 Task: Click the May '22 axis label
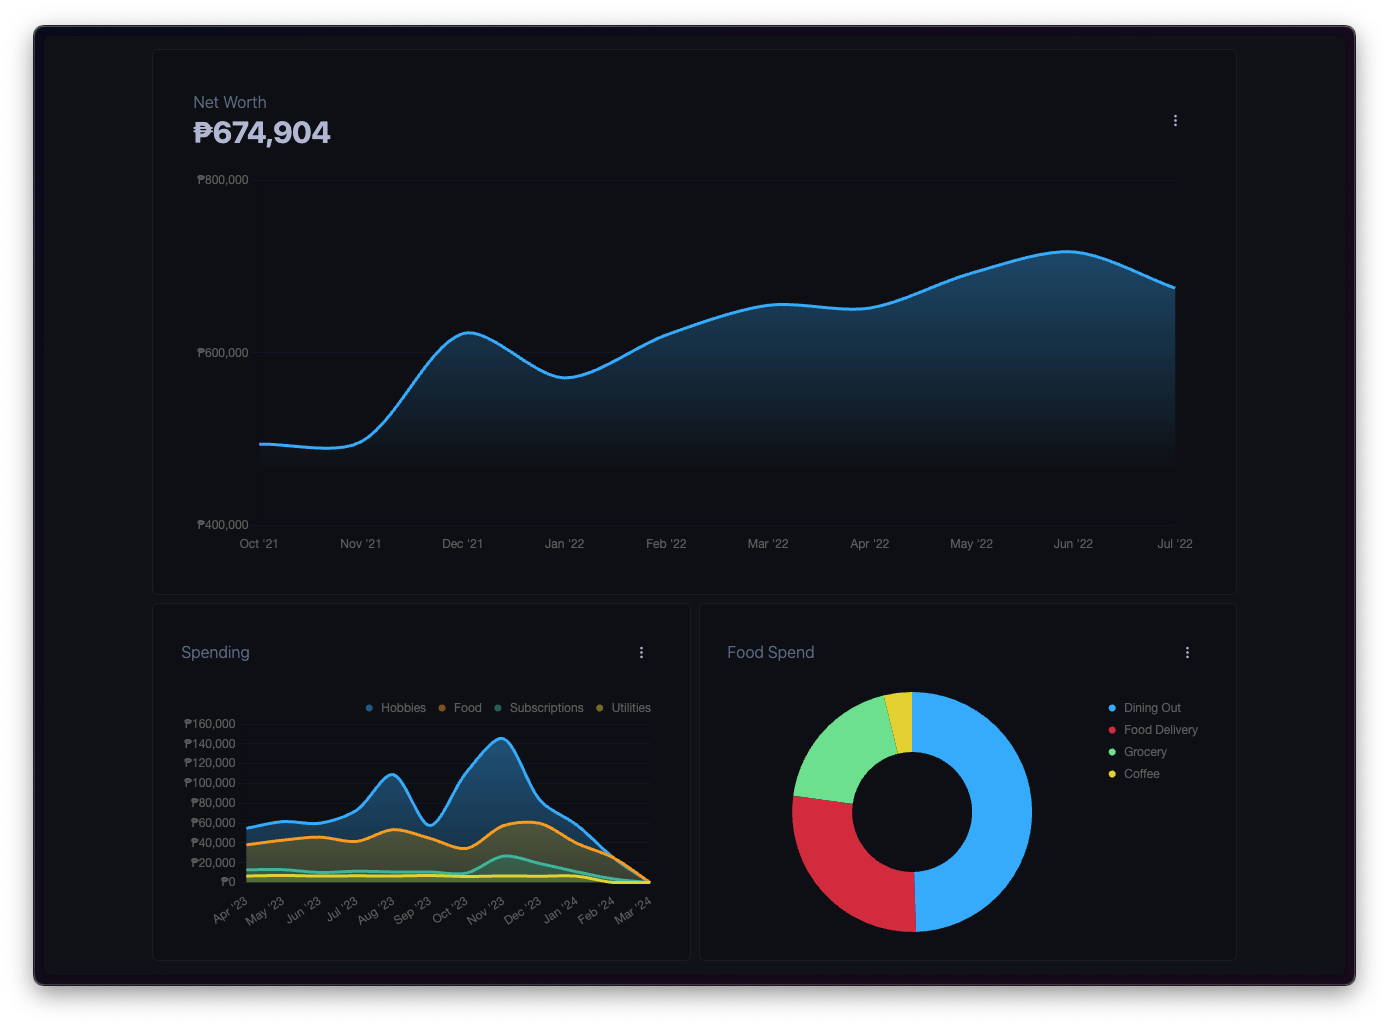[x=972, y=544]
